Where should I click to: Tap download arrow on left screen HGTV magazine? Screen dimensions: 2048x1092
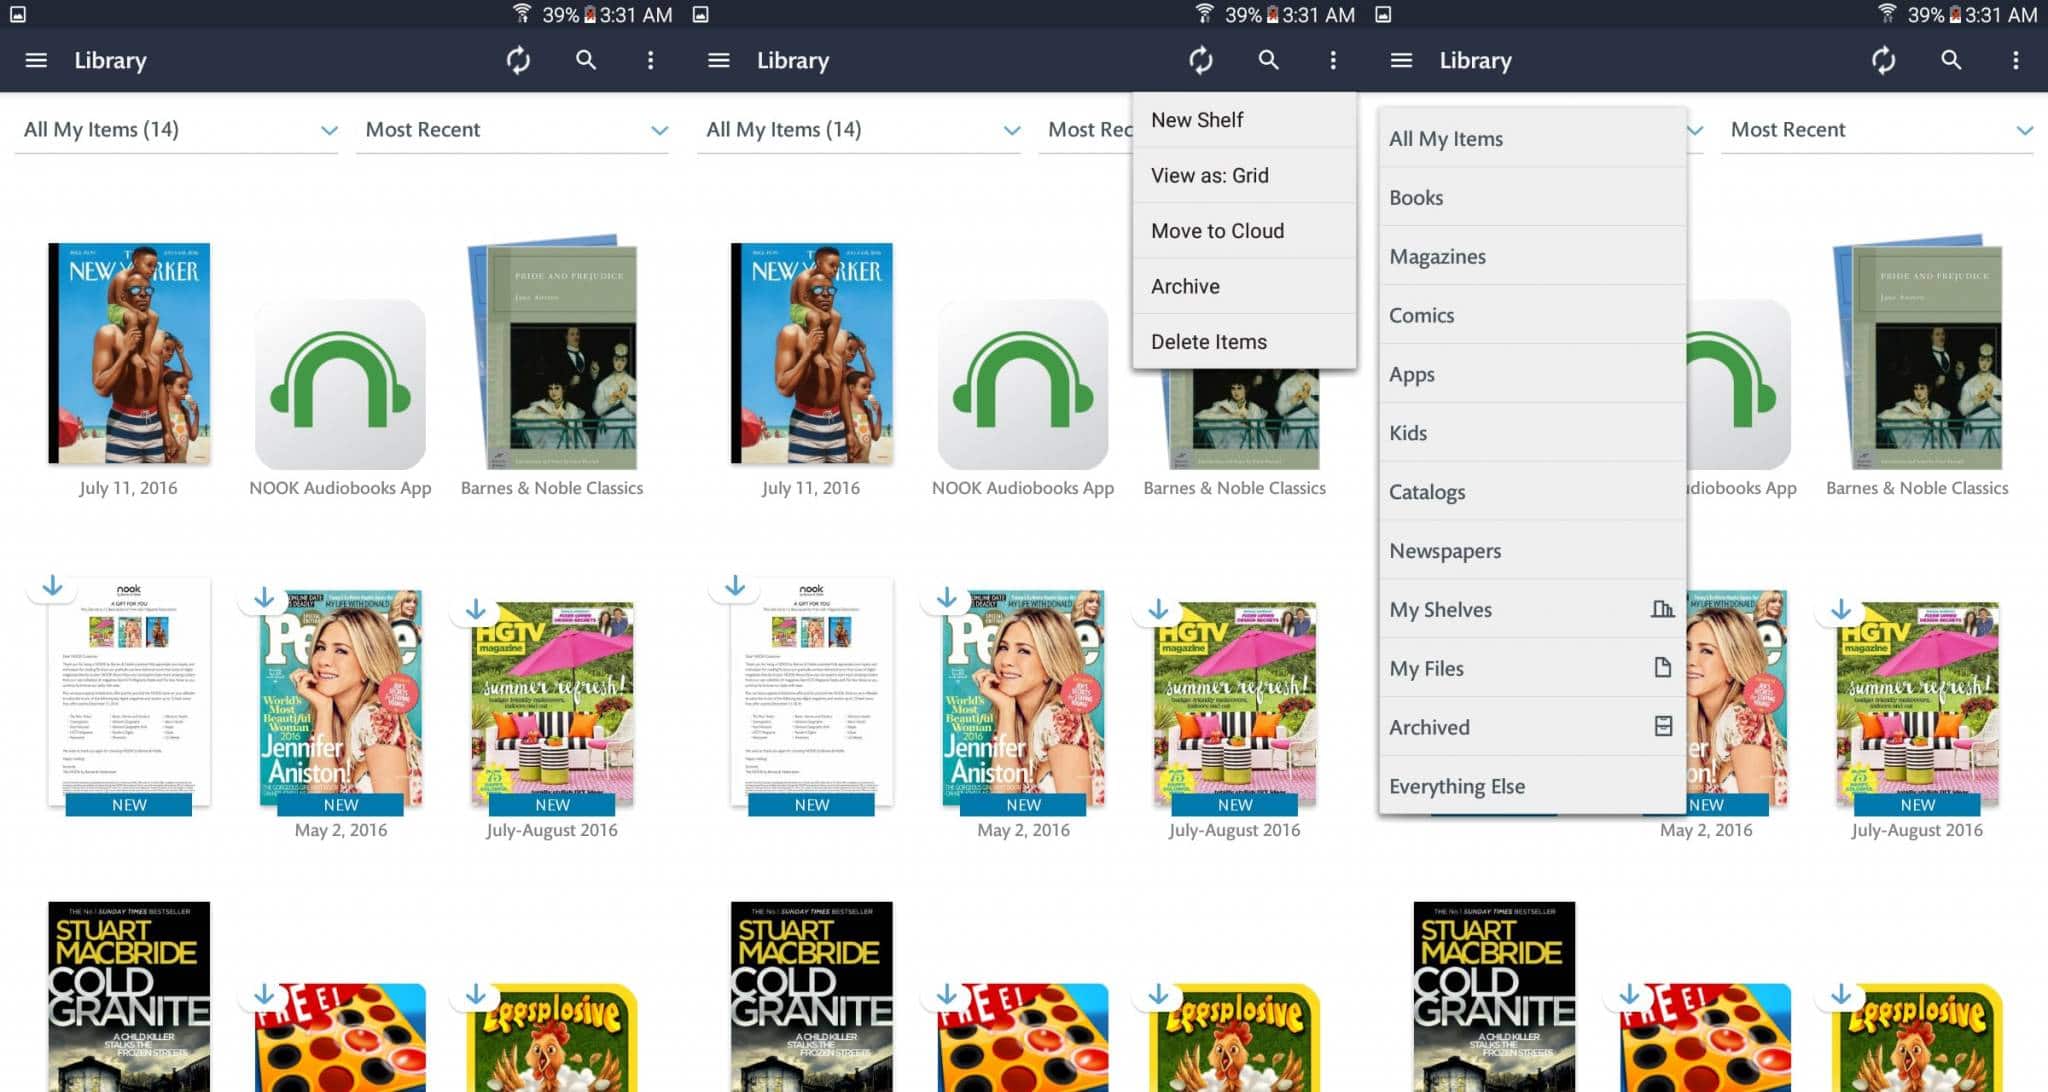(x=476, y=609)
